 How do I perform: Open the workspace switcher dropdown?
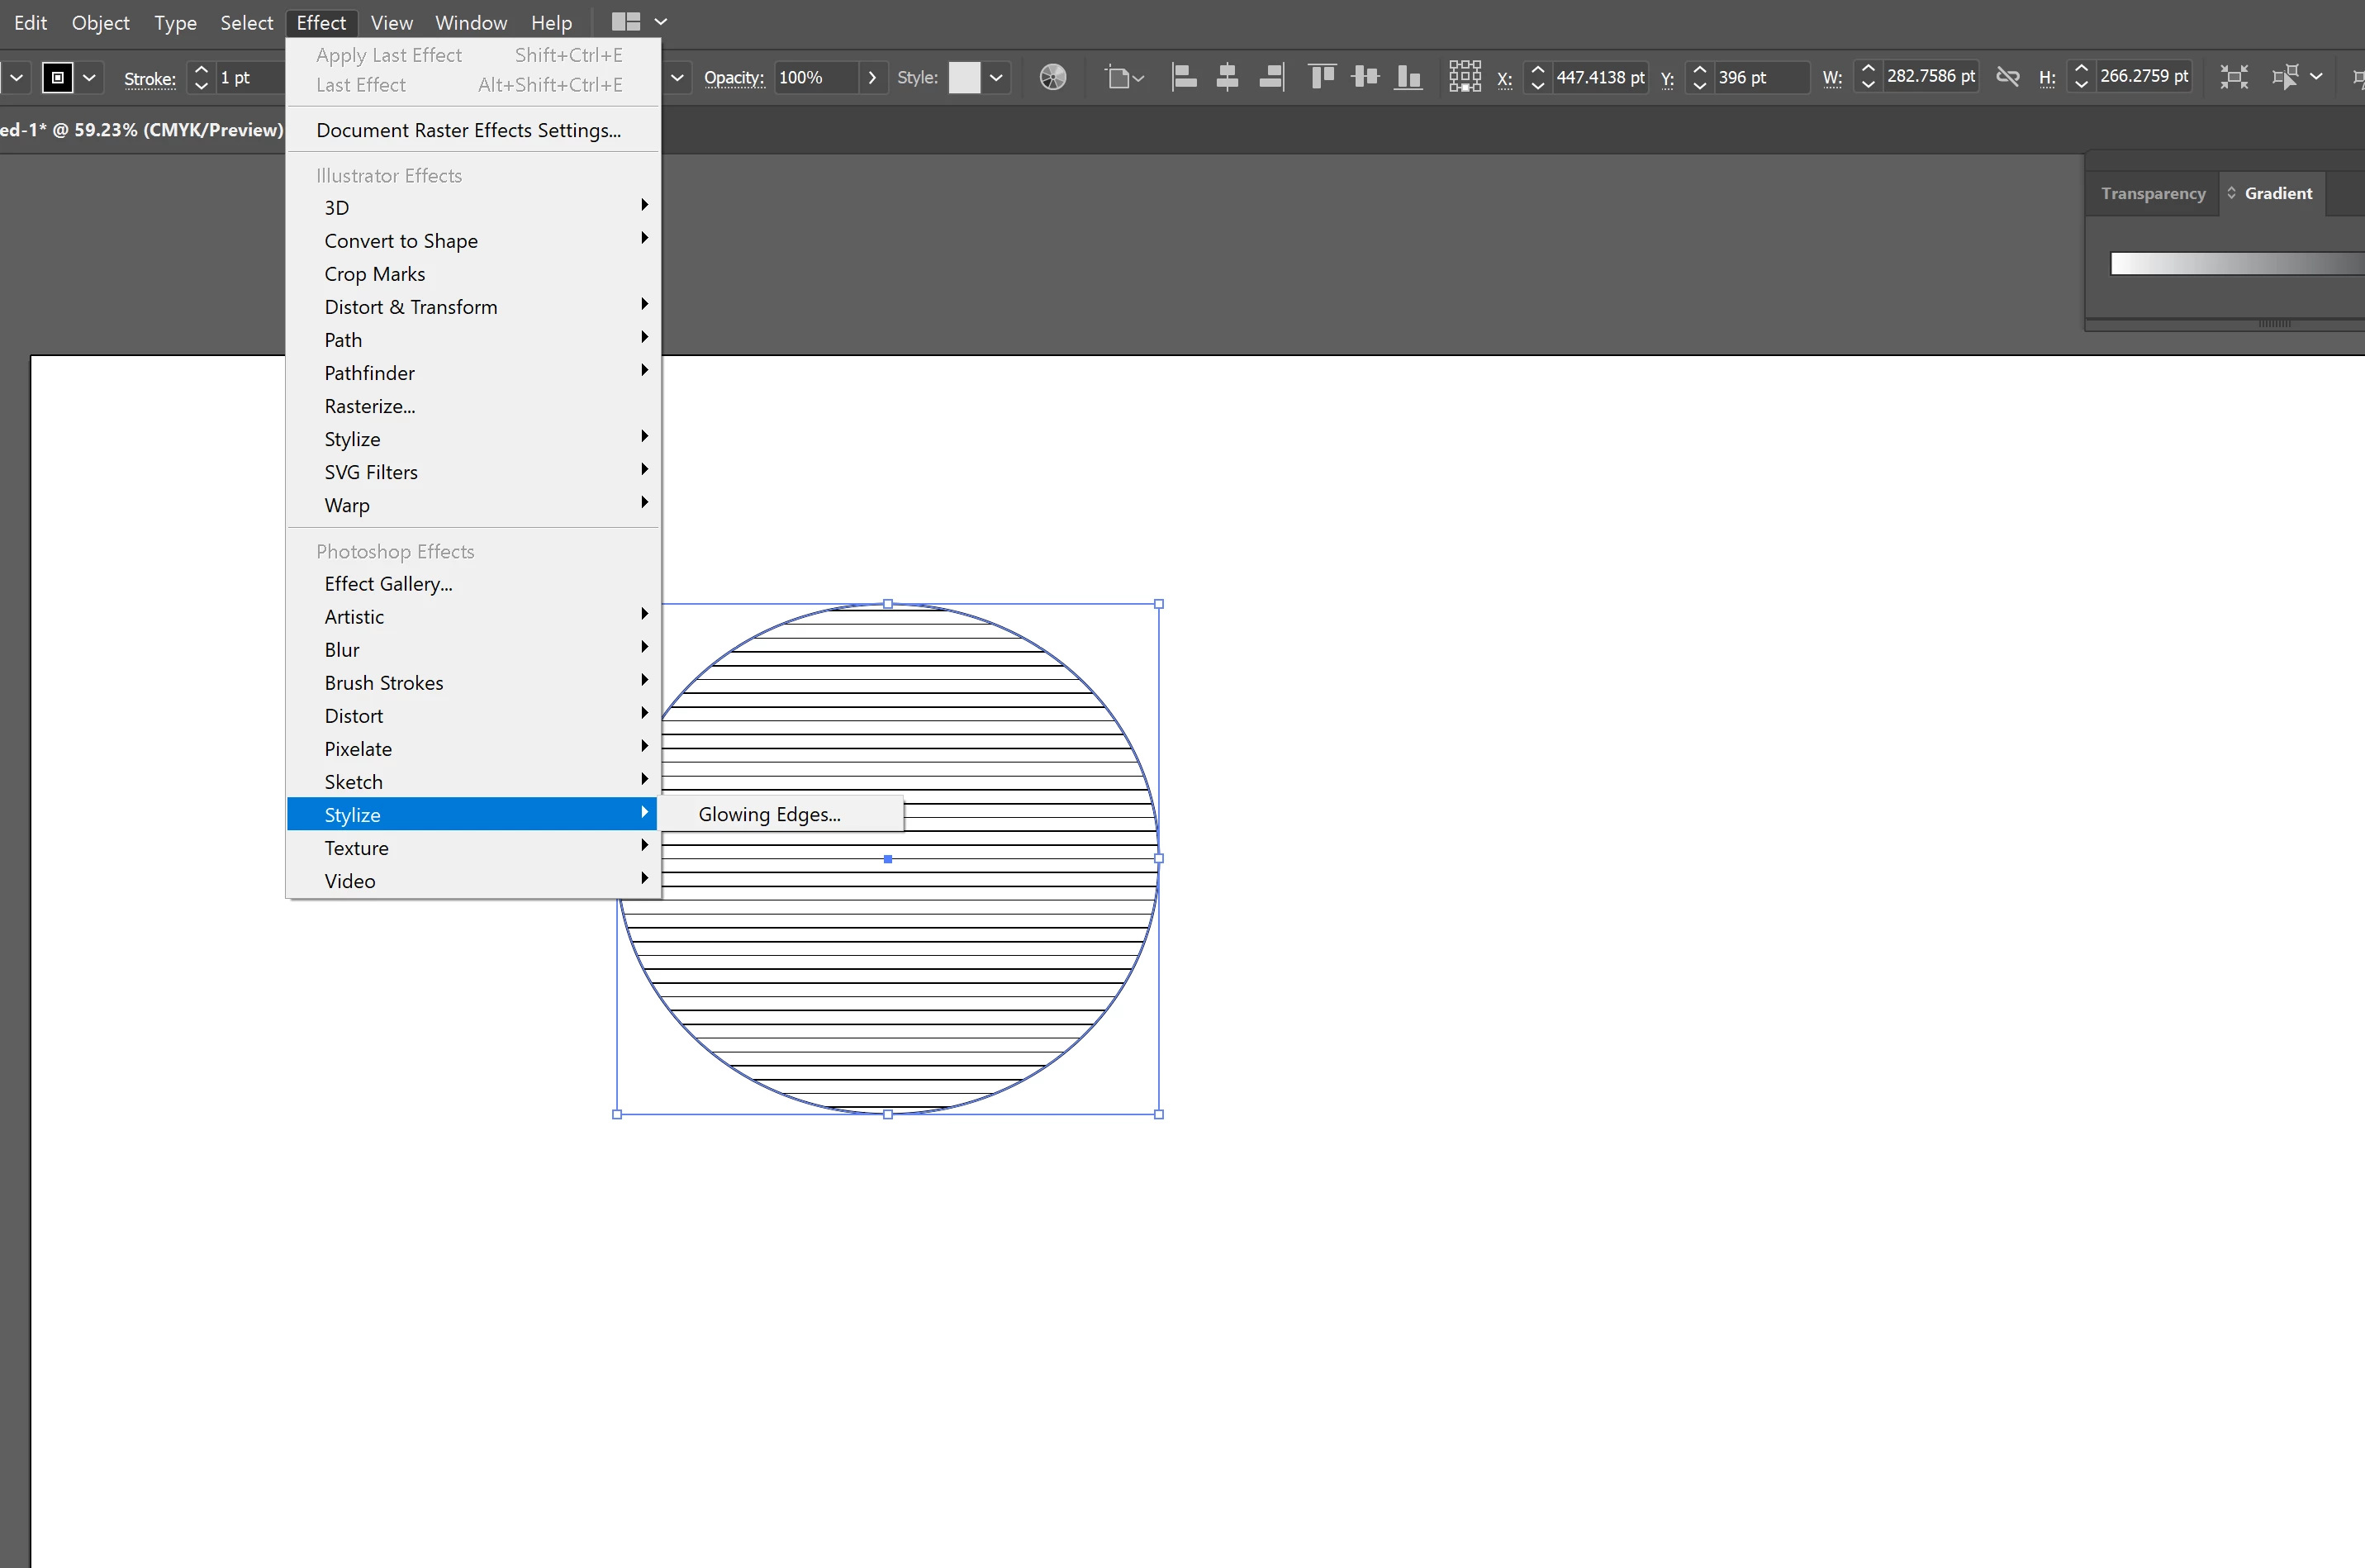[660, 22]
